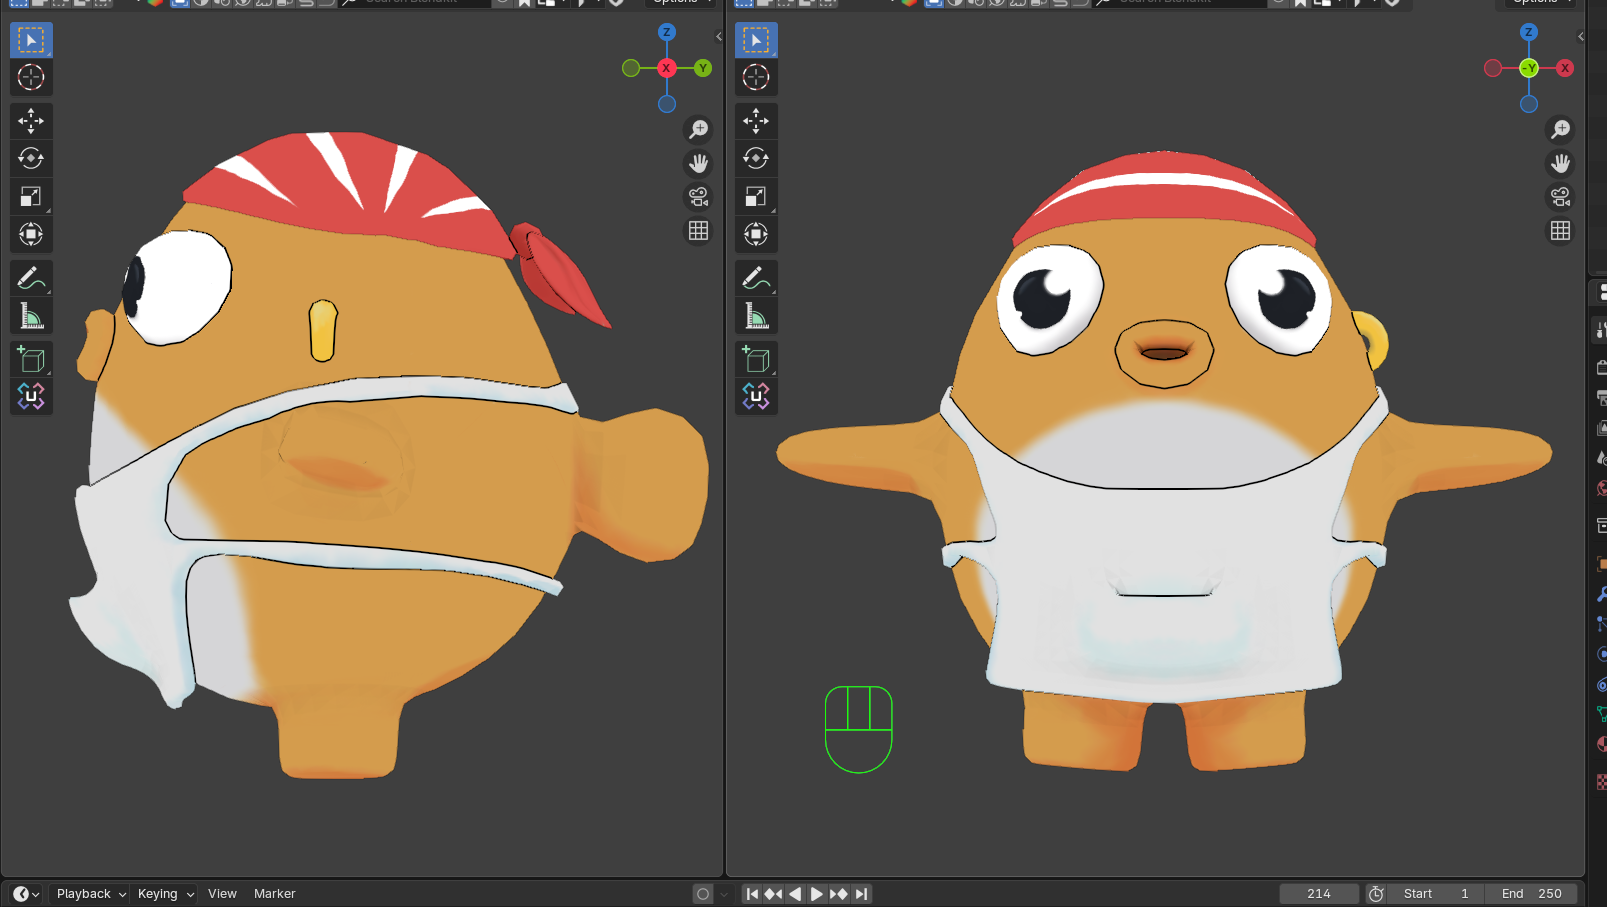Expand the right viewport sidebar arrow
Screen dimensions: 1607x907
click(1581, 37)
